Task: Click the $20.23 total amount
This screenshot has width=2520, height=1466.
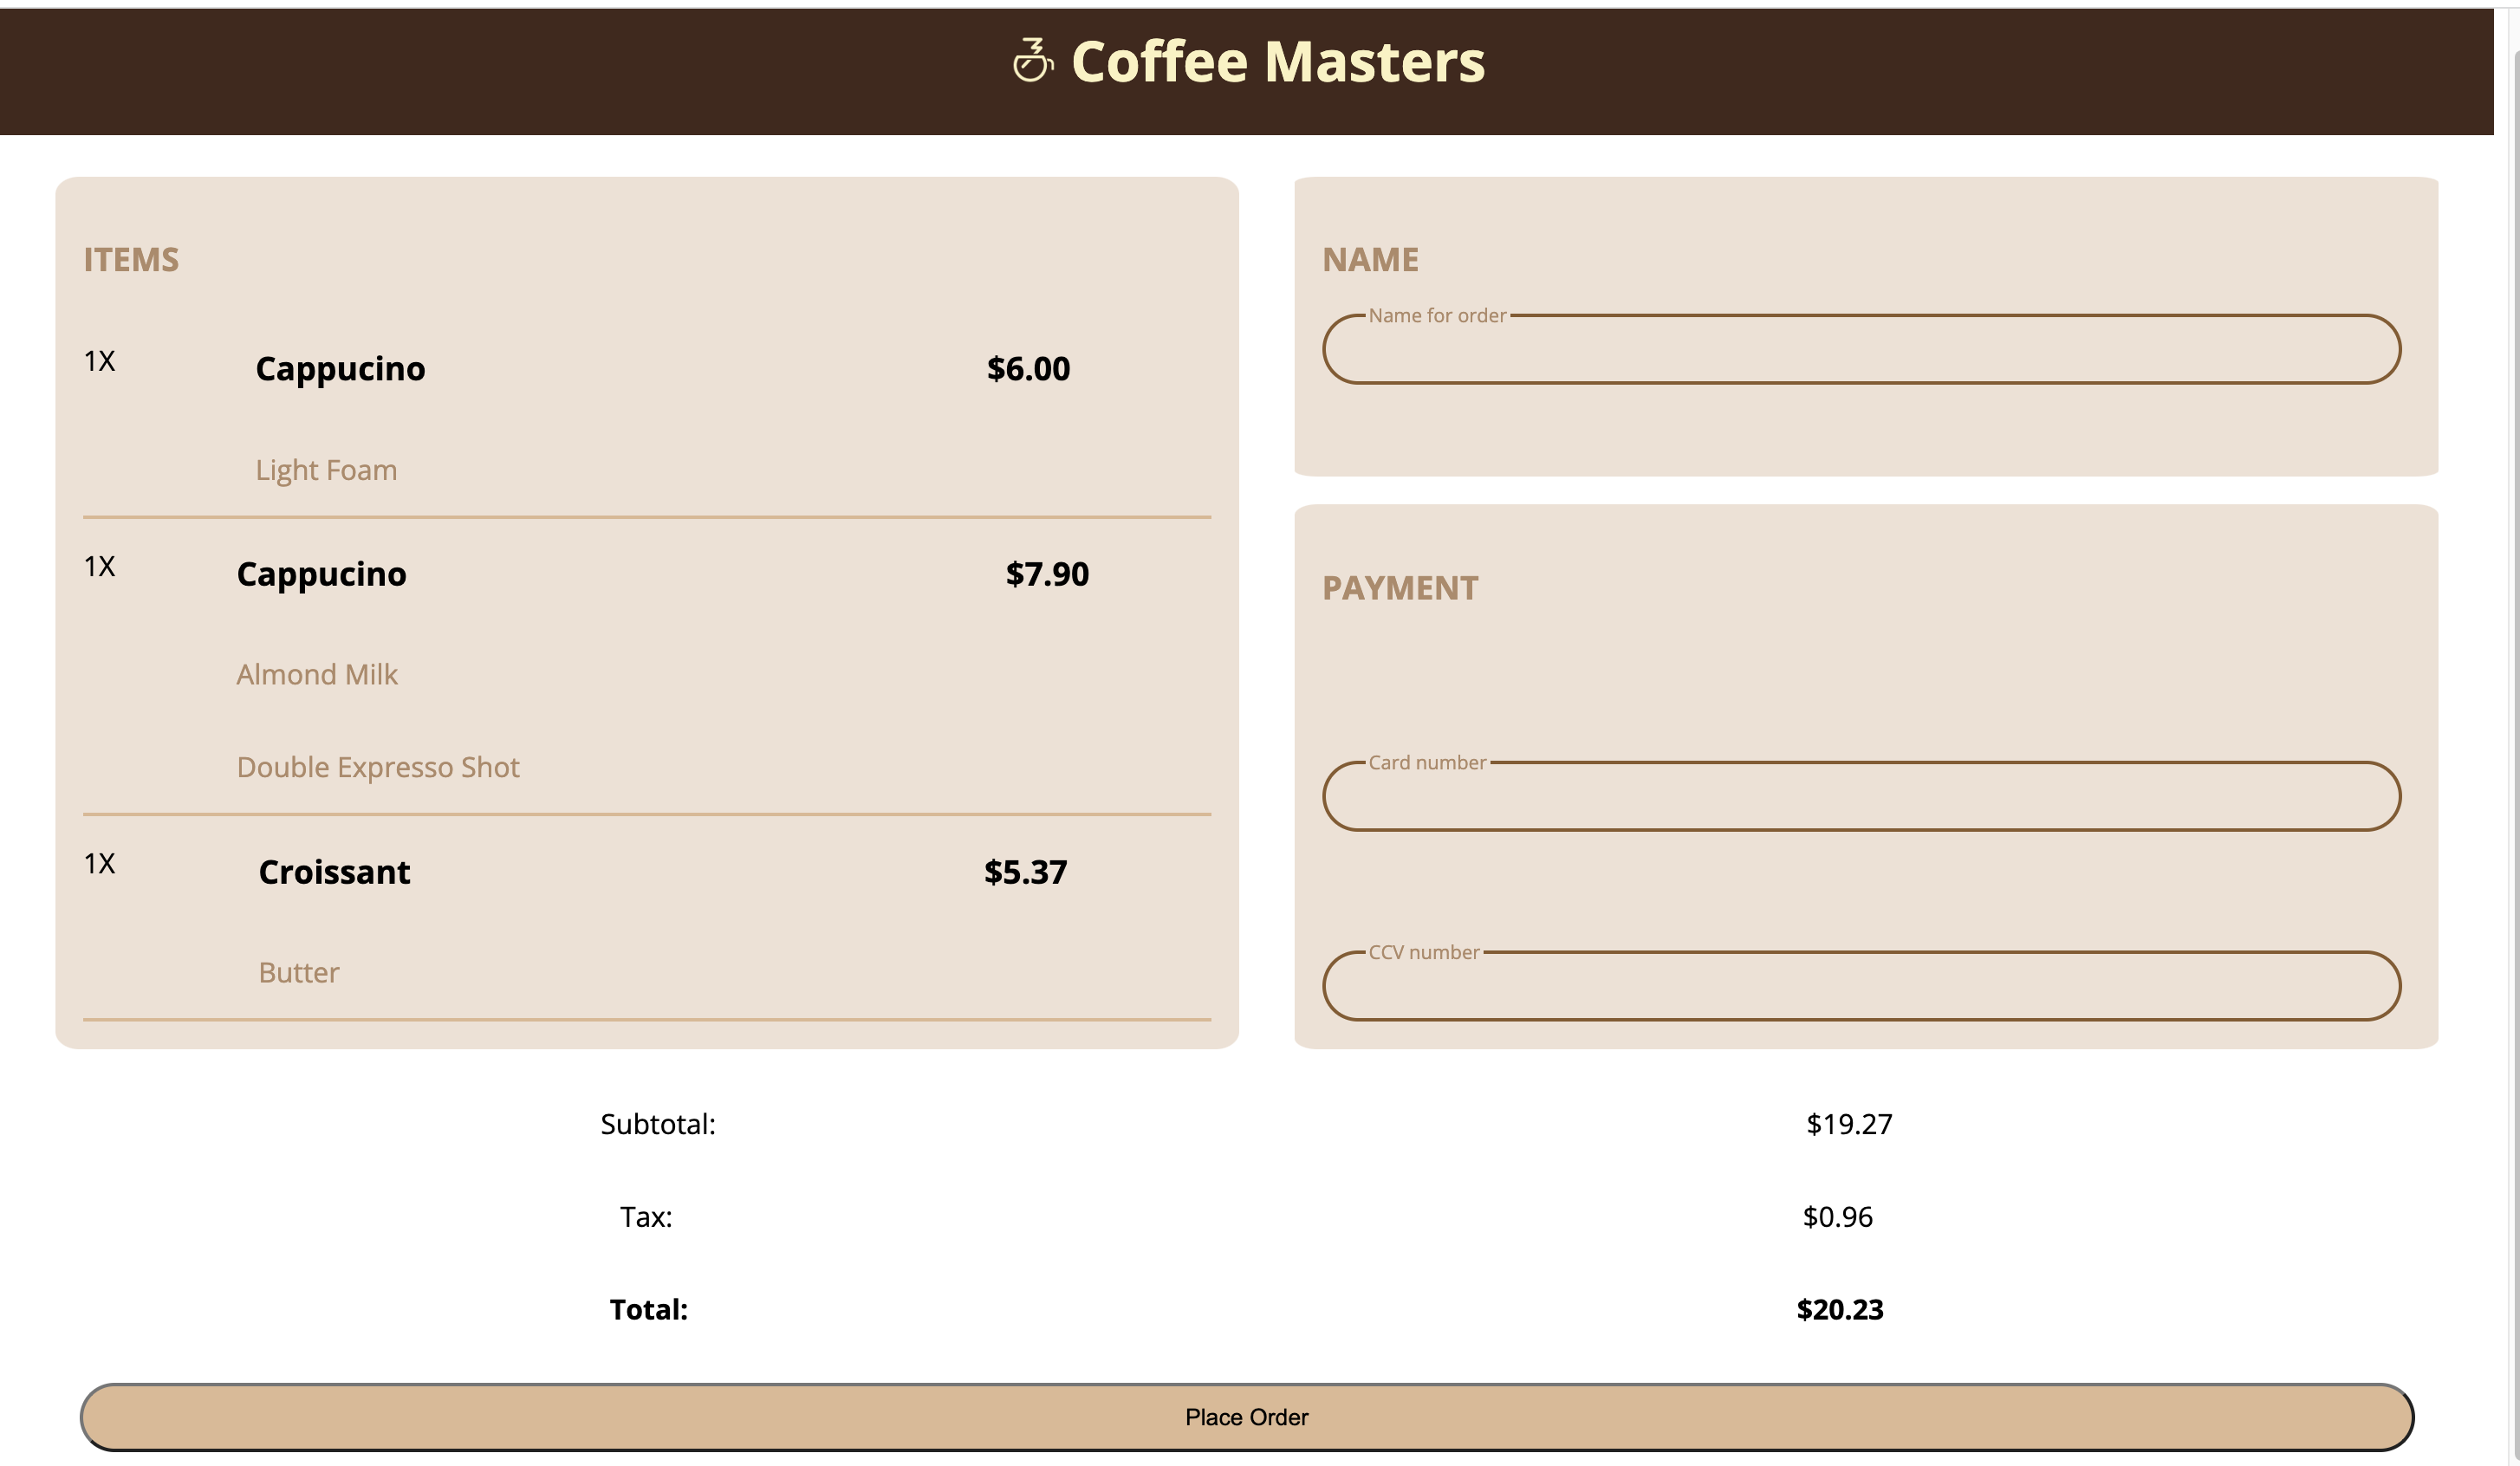Action: [1839, 1309]
